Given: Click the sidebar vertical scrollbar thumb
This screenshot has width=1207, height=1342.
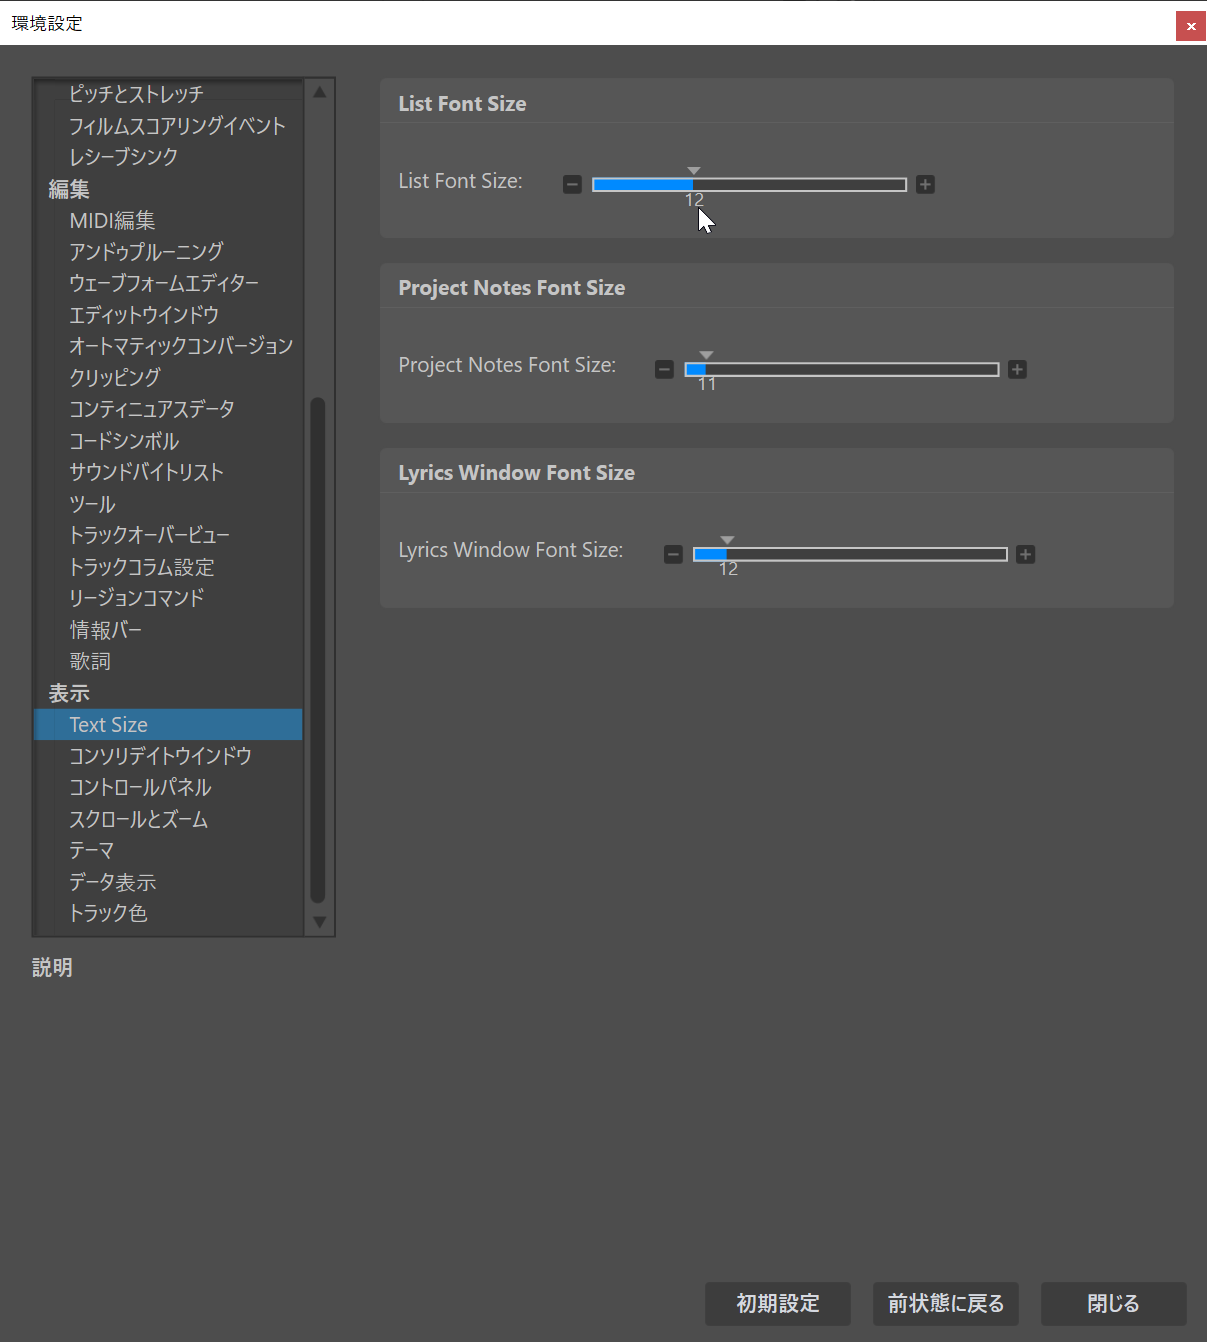Looking at the screenshot, I should 318,650.
